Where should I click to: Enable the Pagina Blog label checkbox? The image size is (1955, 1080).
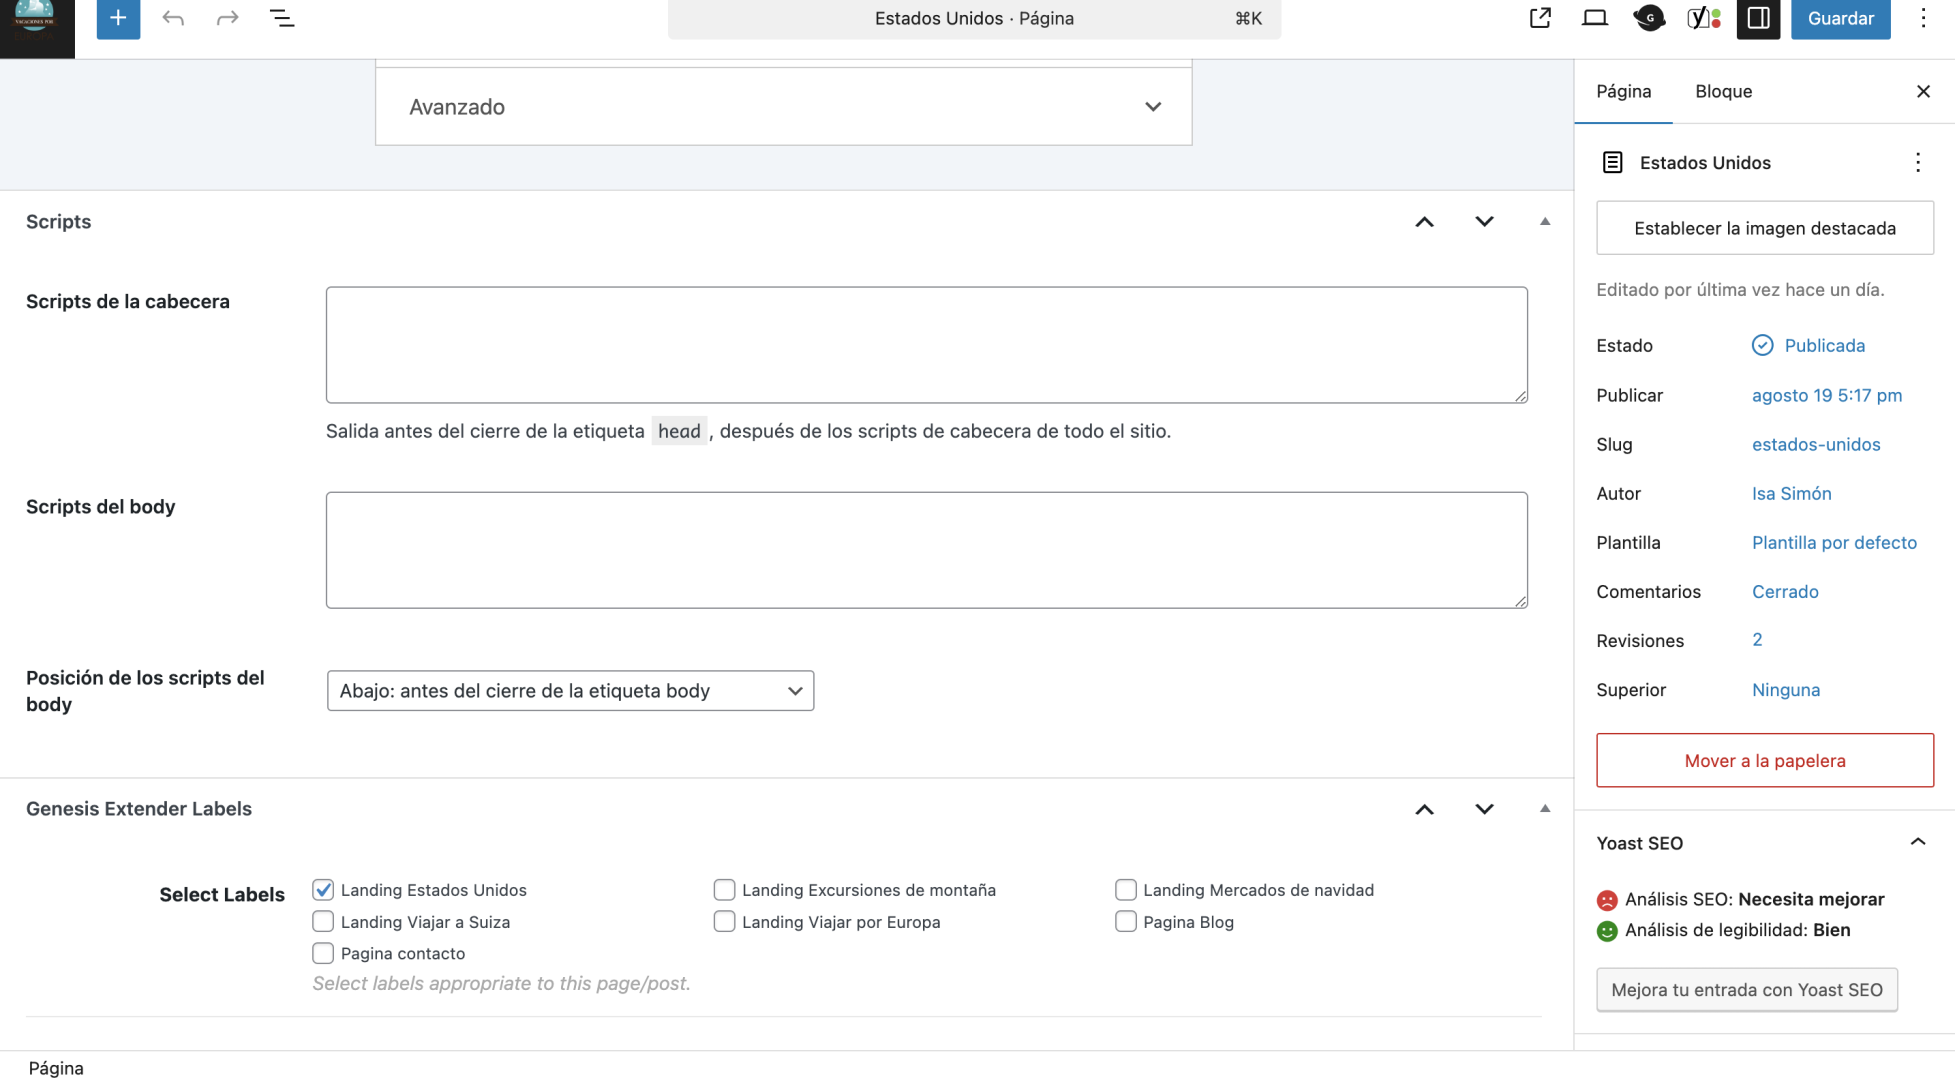click(x=1126, y=922)
